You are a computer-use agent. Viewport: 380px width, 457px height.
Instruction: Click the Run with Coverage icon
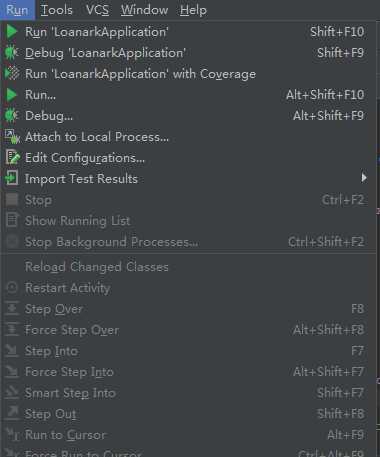[x=12, y=74]
